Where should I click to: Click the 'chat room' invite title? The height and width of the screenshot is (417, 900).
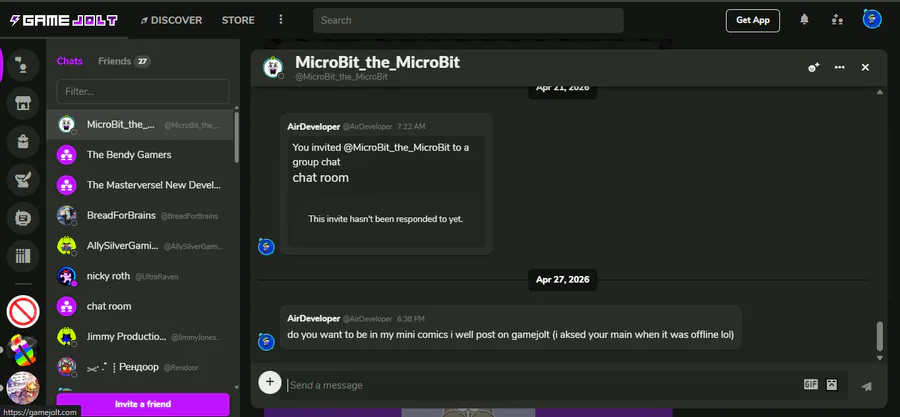pyautogui.click(x=320, y=178)
